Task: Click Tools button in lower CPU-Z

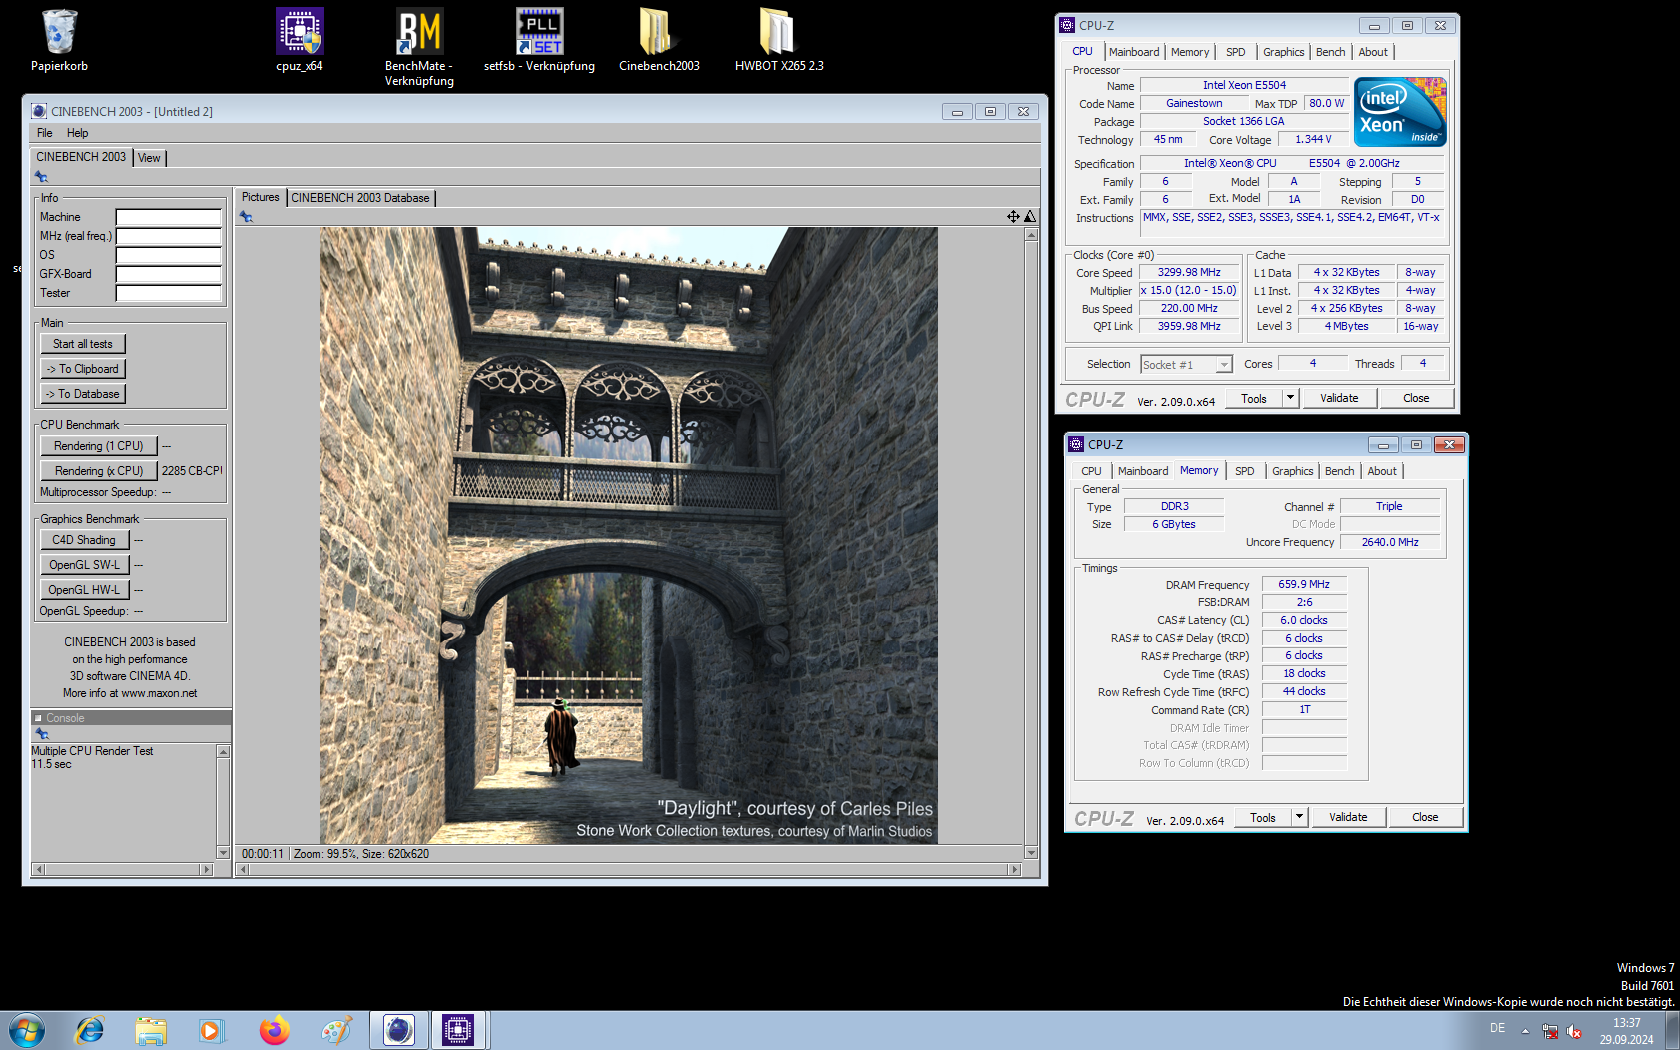Action: tap(1263, 817)
